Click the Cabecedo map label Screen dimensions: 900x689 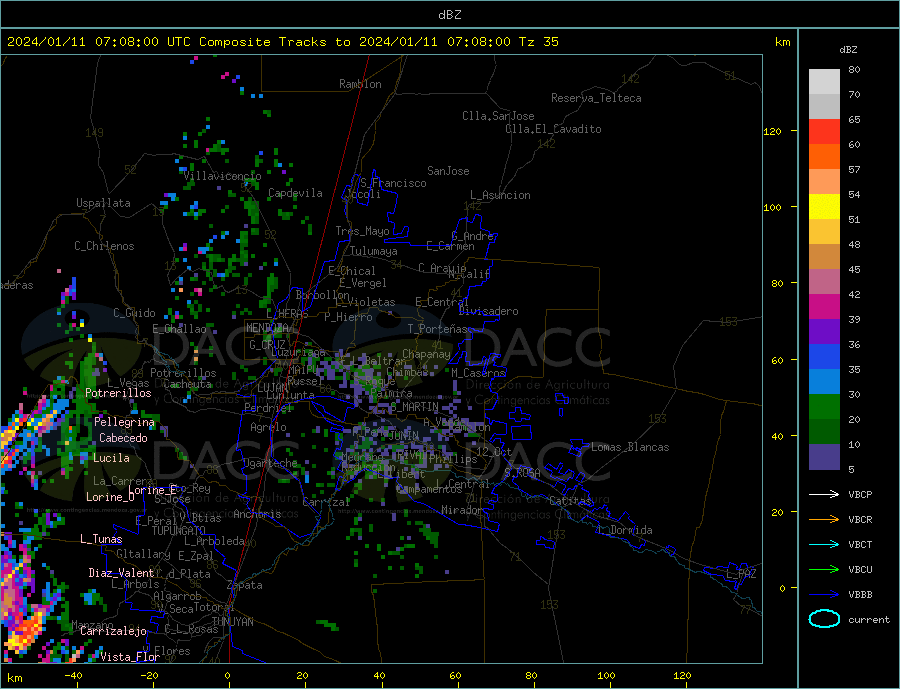[x=123, y=438]
